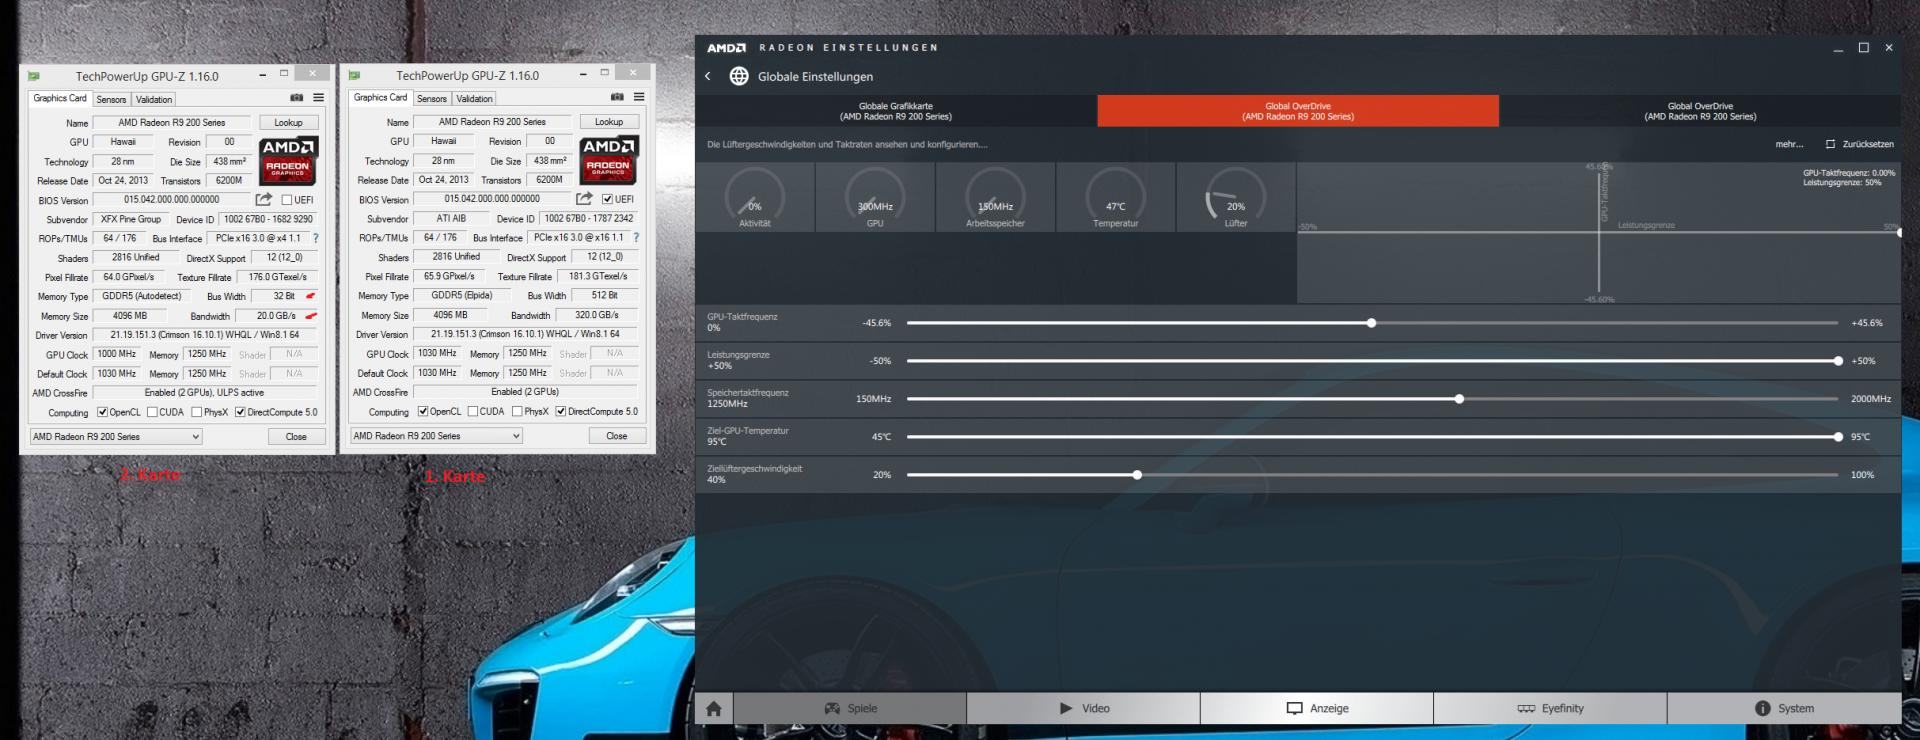
Task: Toggle DirectCompute 5.0 checkbox in ATI AIB GPU-Z window
Action: pos(561,411)
